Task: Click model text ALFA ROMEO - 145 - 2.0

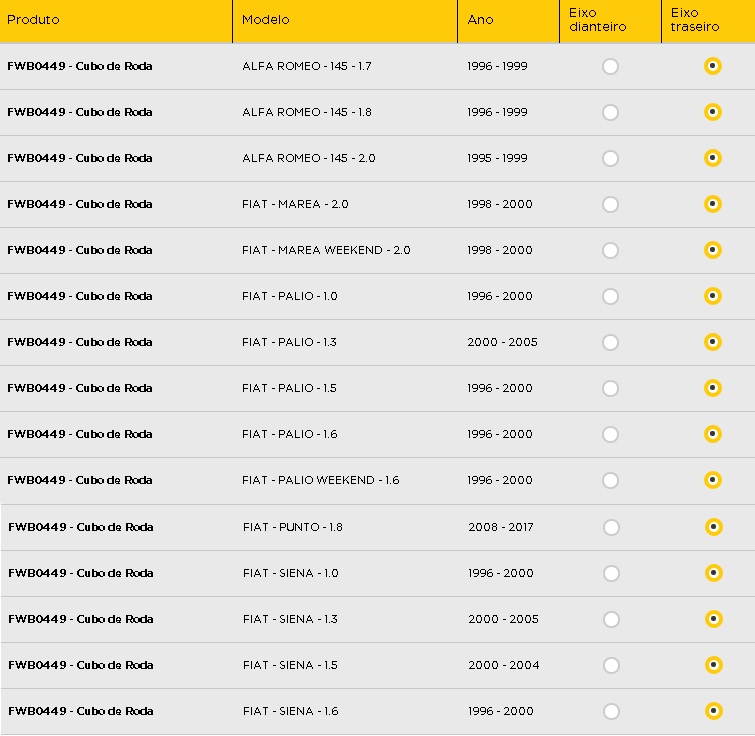Action: pyautogui.click(x=309, y=158)
